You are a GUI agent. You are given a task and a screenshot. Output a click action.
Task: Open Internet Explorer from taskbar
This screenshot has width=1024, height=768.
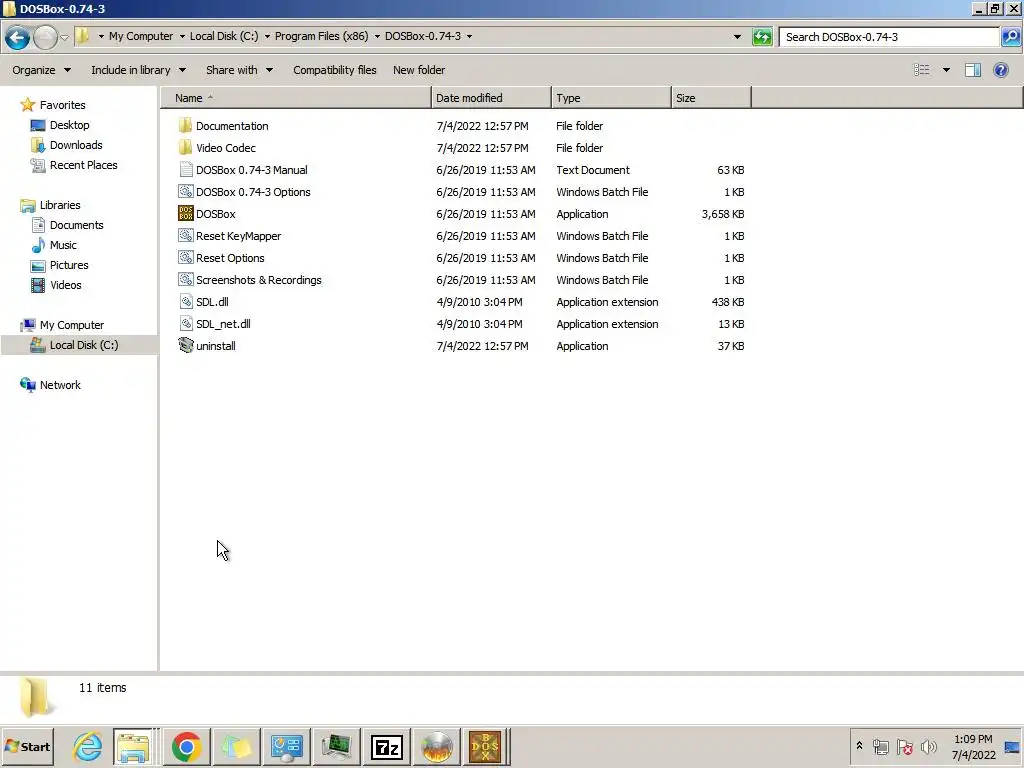point(88,746)
